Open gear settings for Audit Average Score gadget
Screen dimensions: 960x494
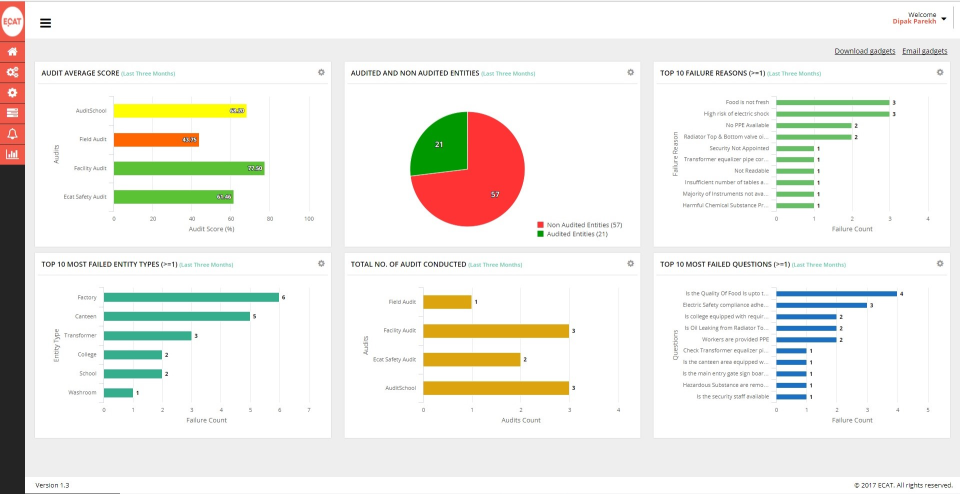321,72
